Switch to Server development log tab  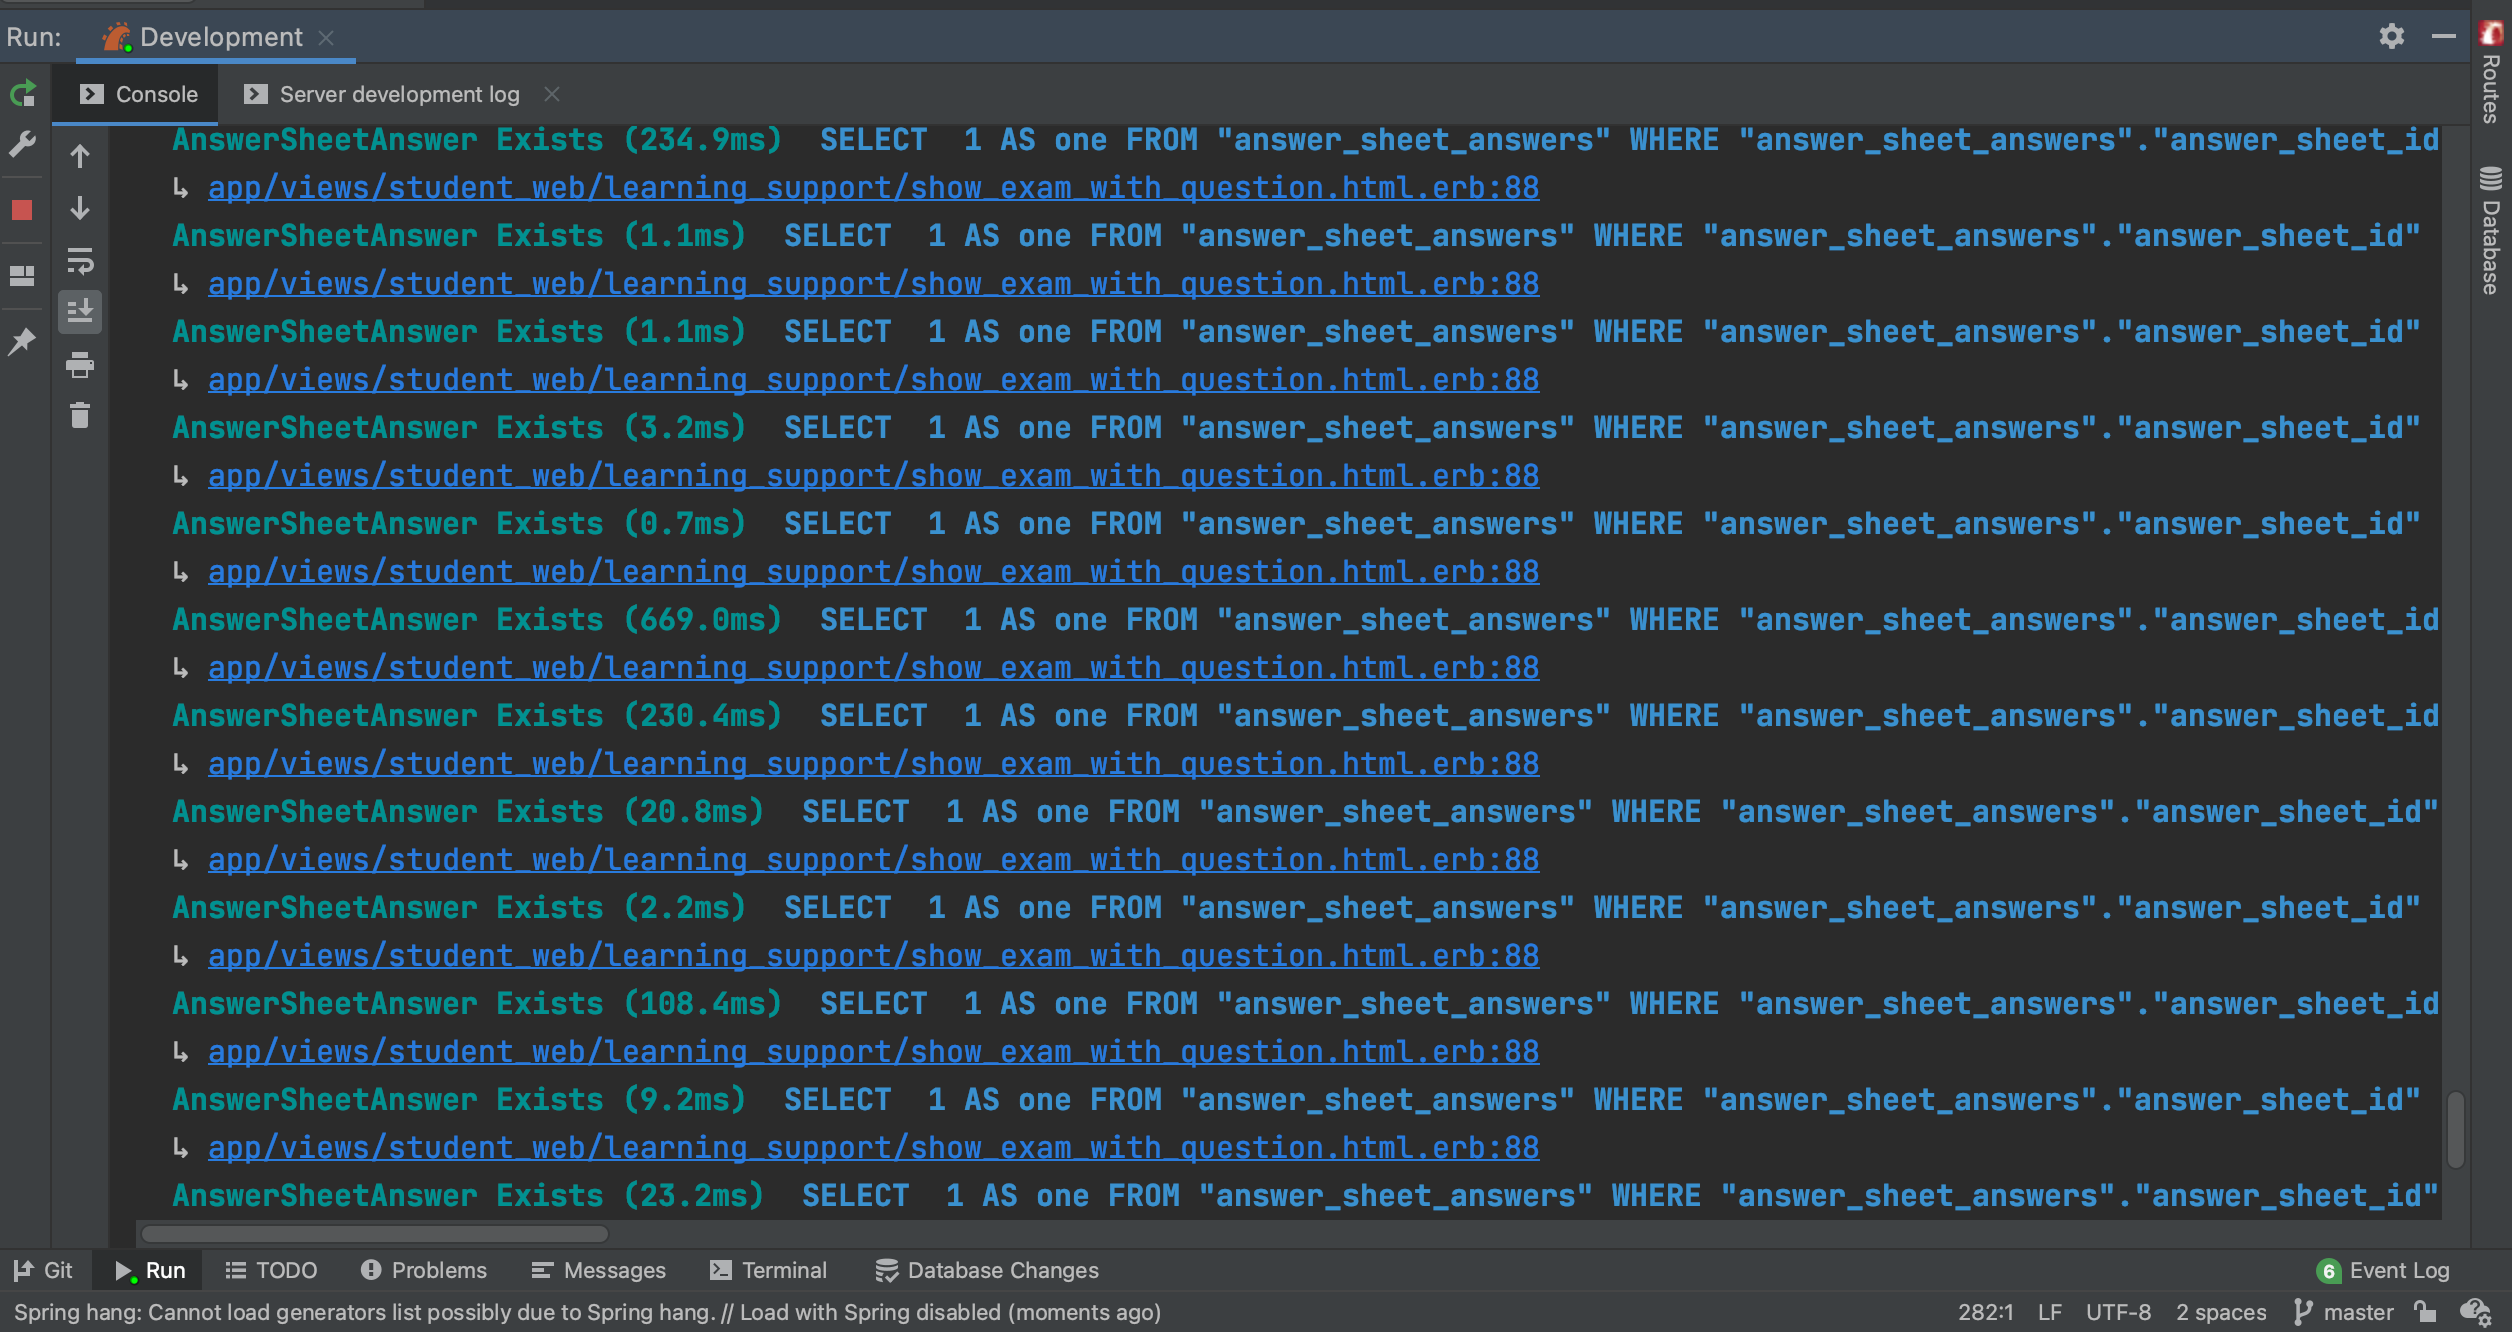tap(398, 94)
